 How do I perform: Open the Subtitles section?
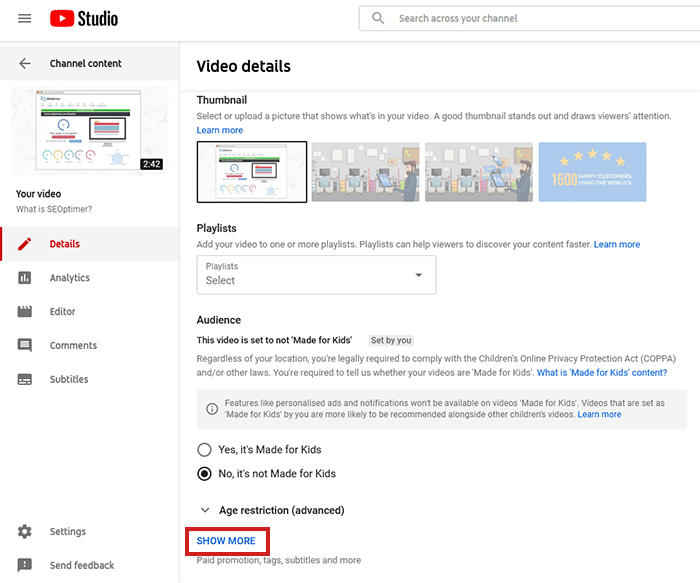pyautogui.click(x=69, y=379)
